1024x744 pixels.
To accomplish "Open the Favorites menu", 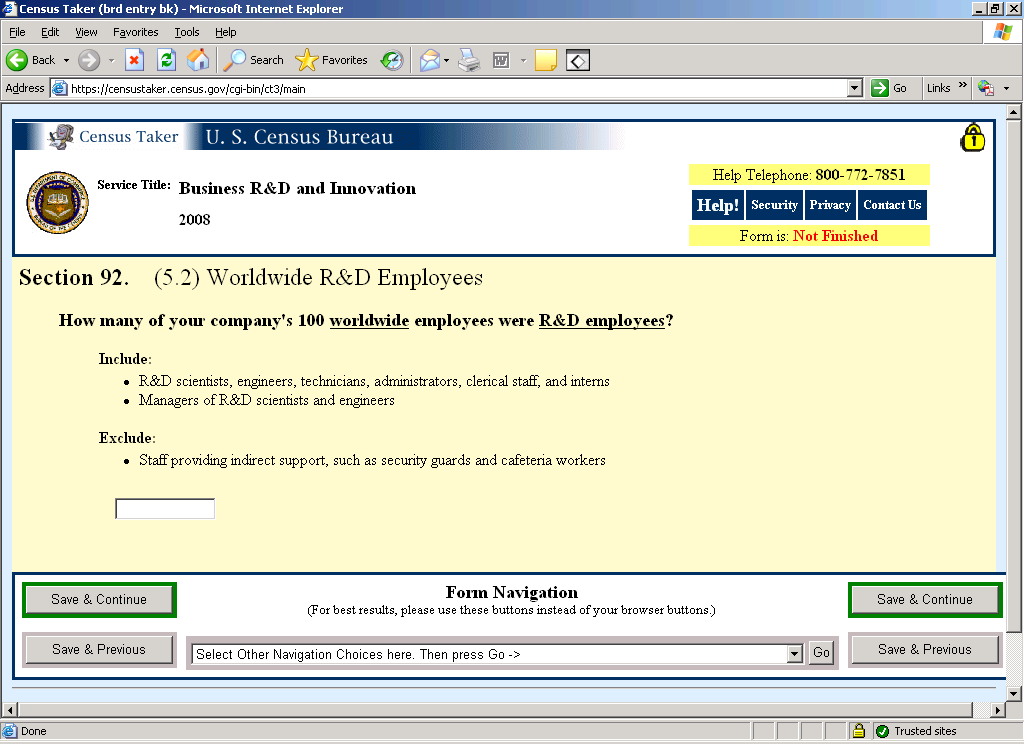I will 136,32.
